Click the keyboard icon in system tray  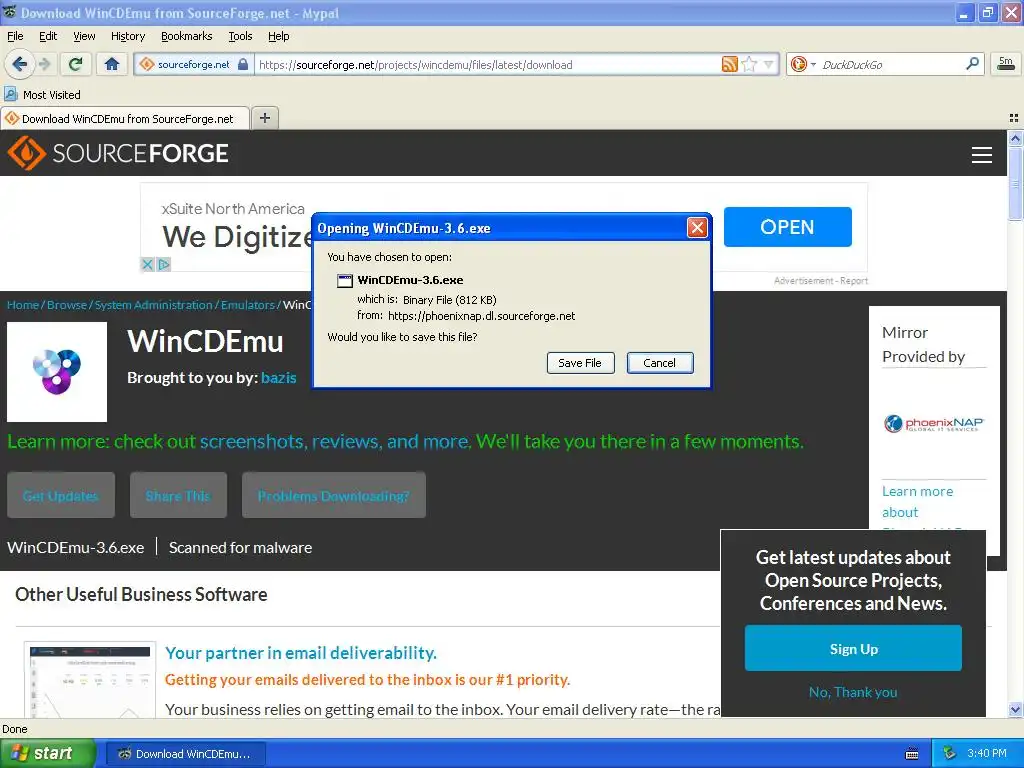(912, 754)
